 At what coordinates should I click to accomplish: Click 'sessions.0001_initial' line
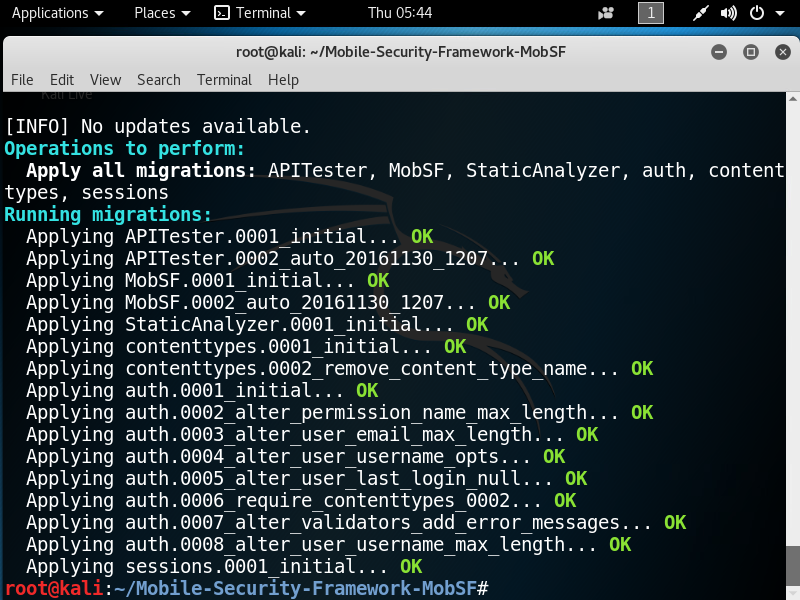[224, 566]
